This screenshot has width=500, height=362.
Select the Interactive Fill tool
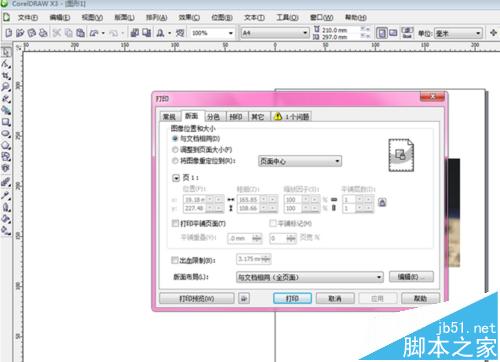click(6, 230)
